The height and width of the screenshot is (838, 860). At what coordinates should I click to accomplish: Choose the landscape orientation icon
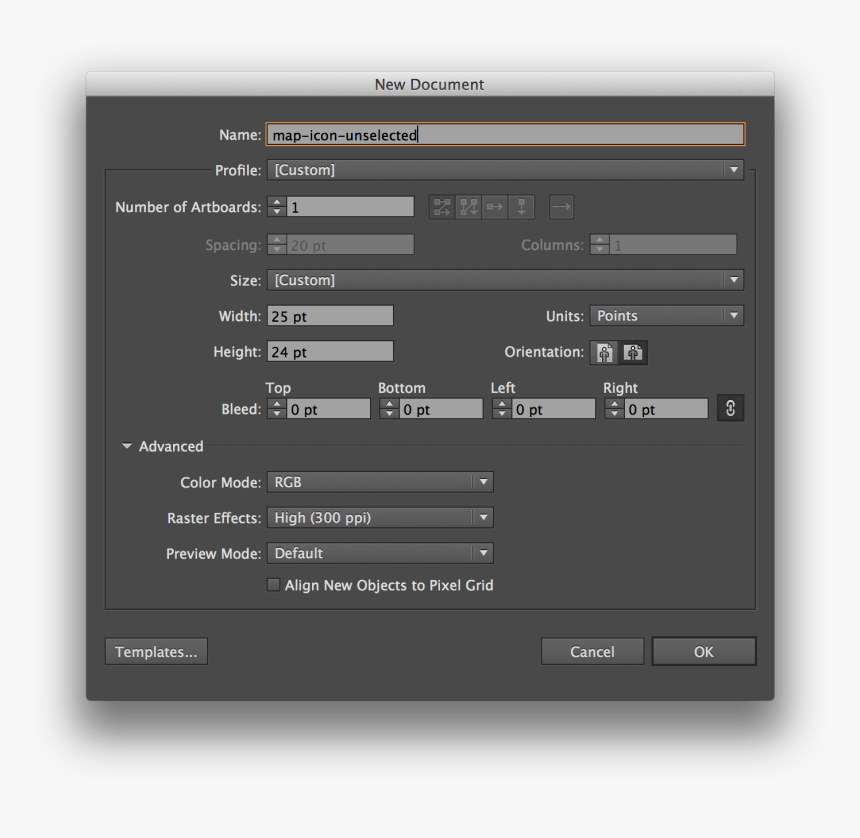pyautogui.click(x=634, y=353)
